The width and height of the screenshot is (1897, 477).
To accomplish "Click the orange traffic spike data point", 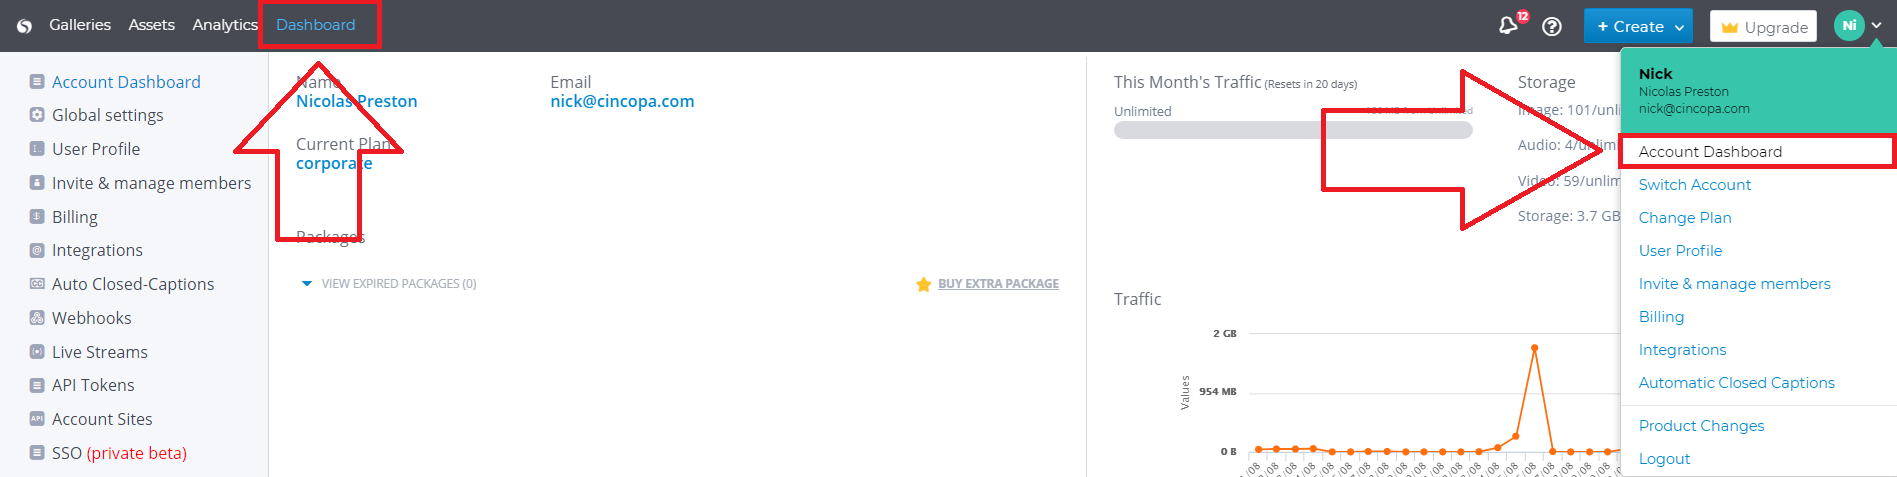I will 1534,348.
